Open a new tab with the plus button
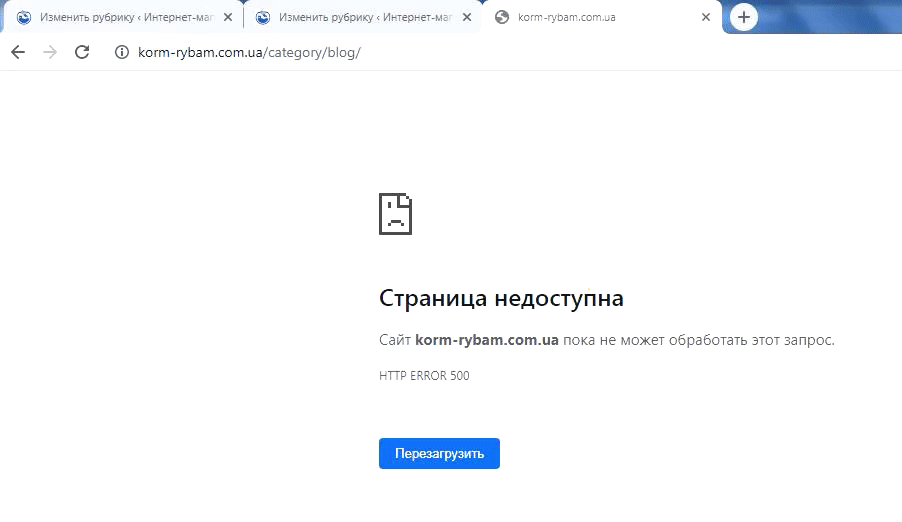Viewport: 902px width, 522px height. (744, 17)
